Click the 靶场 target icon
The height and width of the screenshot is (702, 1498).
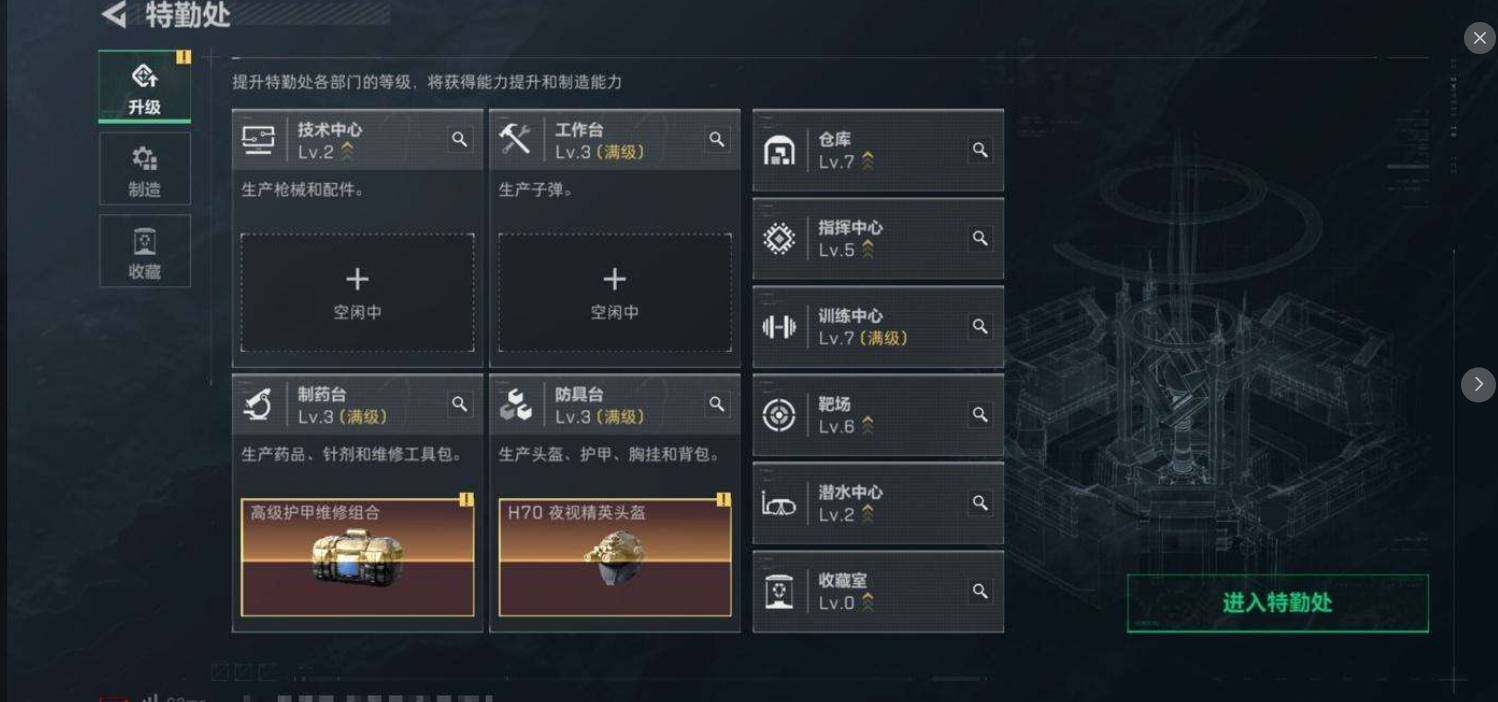pos(779,415)
